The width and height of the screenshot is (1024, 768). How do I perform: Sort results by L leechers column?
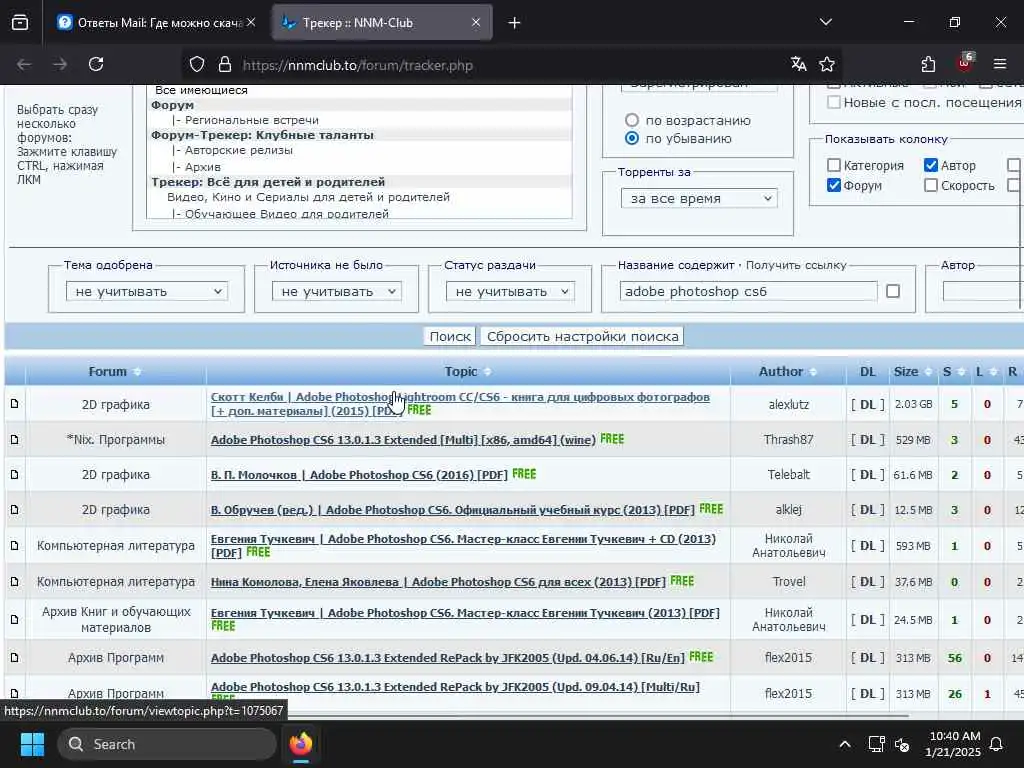986,372
